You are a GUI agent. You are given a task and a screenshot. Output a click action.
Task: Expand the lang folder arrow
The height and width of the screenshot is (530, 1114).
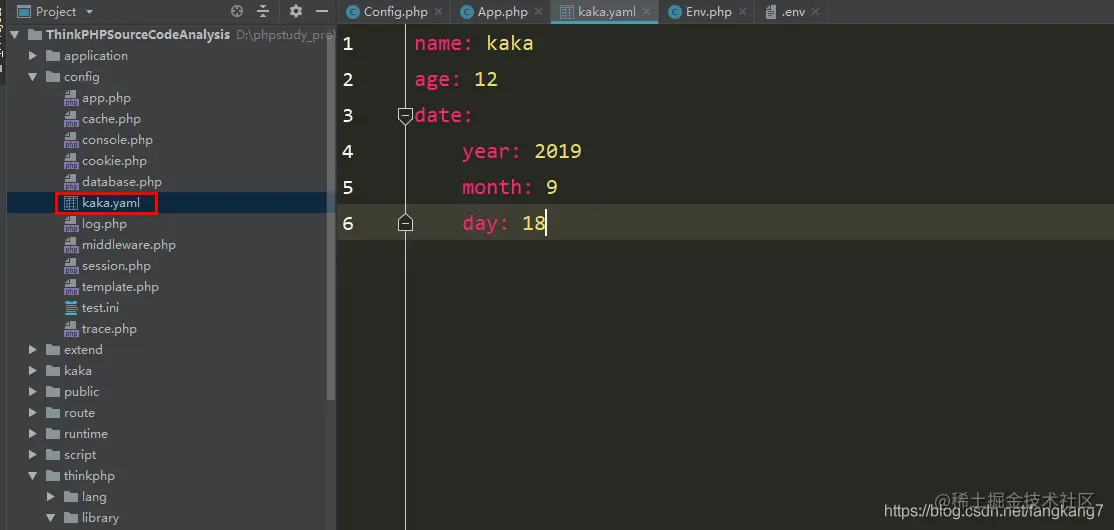(50, 497)
